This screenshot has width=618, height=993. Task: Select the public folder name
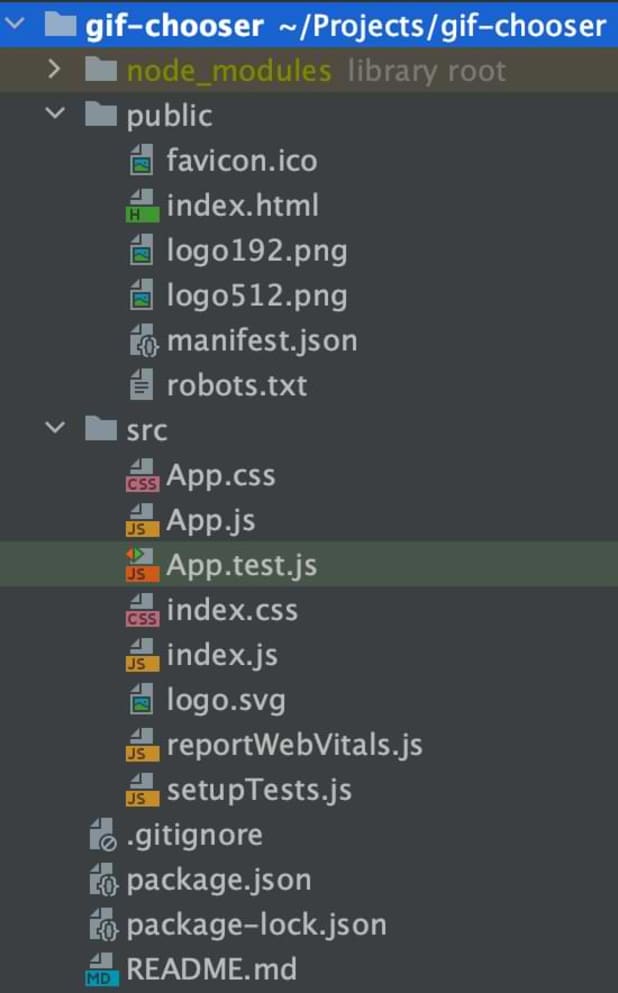[x=169, y=116]
